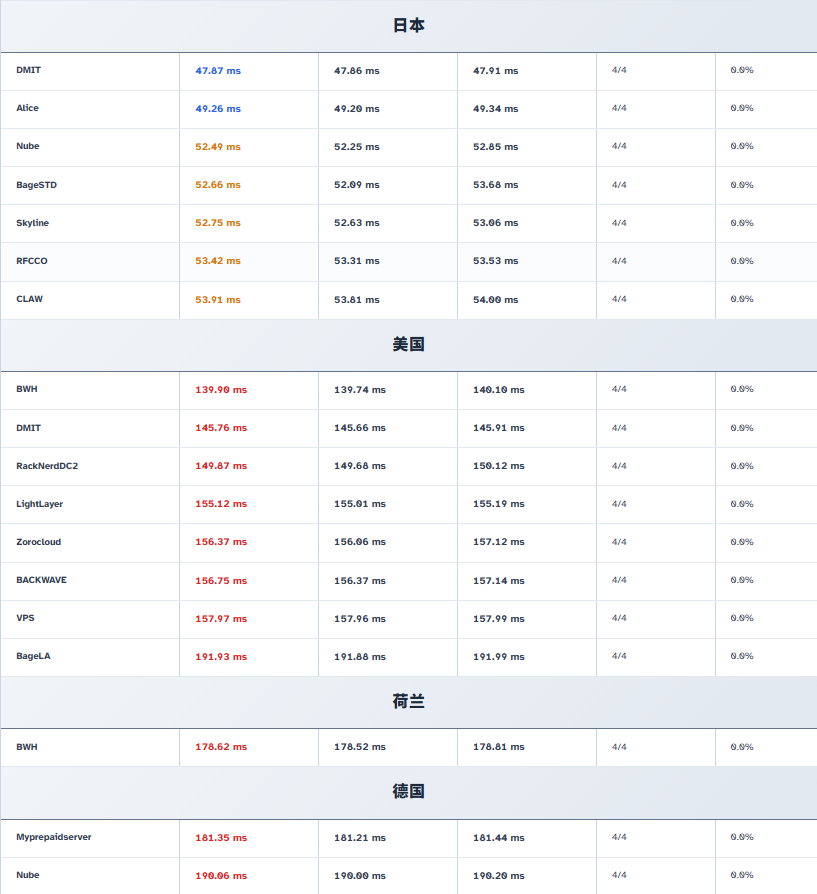Select the 178.62 ms latency cell

(x=221, y=747)
